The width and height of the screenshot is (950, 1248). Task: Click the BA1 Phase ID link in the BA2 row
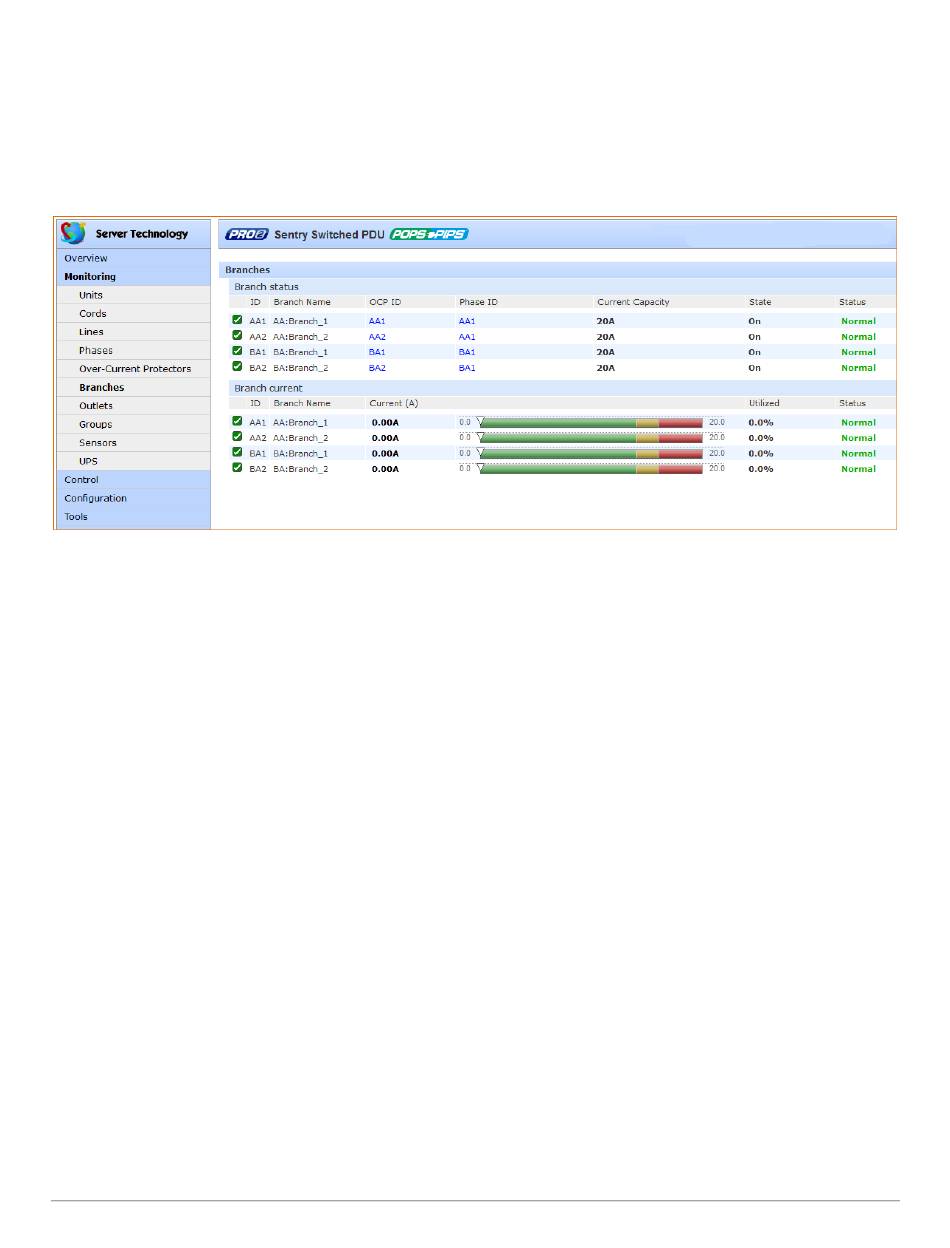(467, 368)
